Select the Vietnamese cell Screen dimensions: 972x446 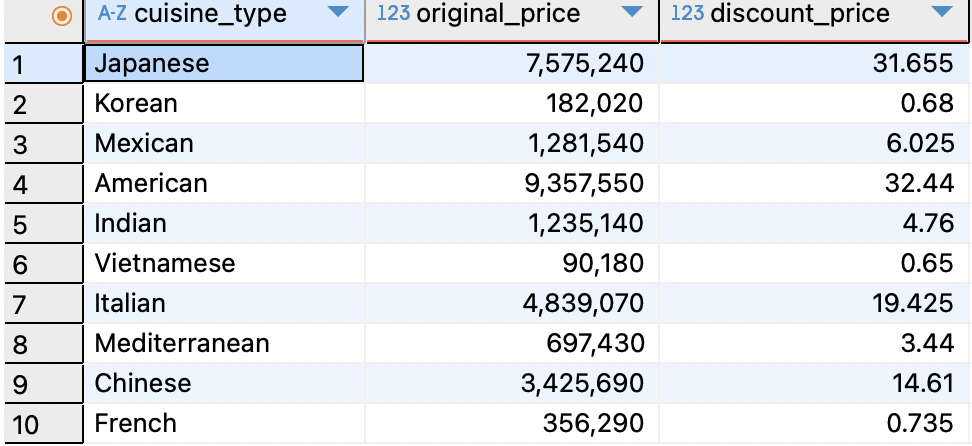coord(224,264)
